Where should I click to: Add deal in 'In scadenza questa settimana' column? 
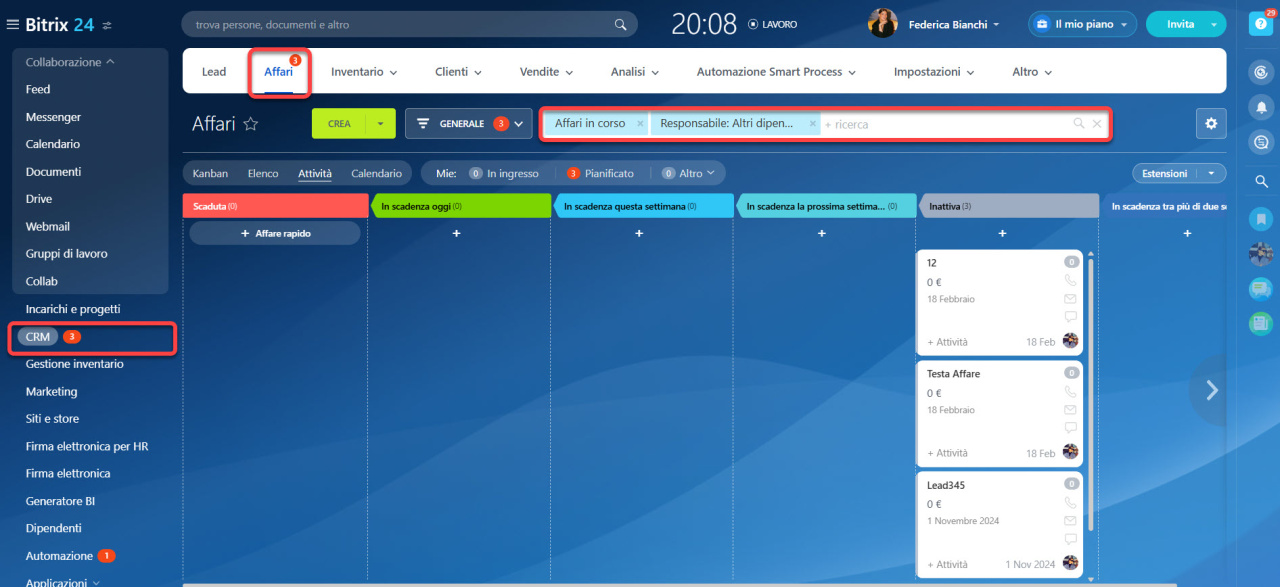[639, 233]
